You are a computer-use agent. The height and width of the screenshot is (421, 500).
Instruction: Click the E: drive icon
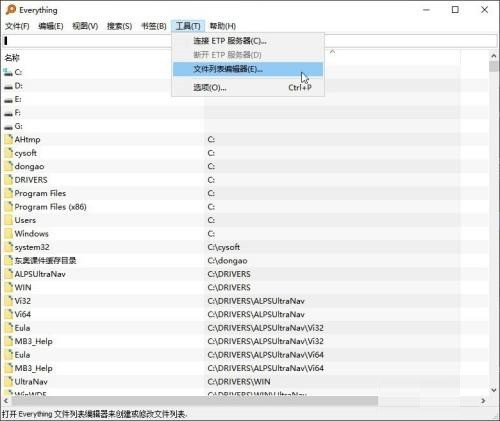click(8, 99)
